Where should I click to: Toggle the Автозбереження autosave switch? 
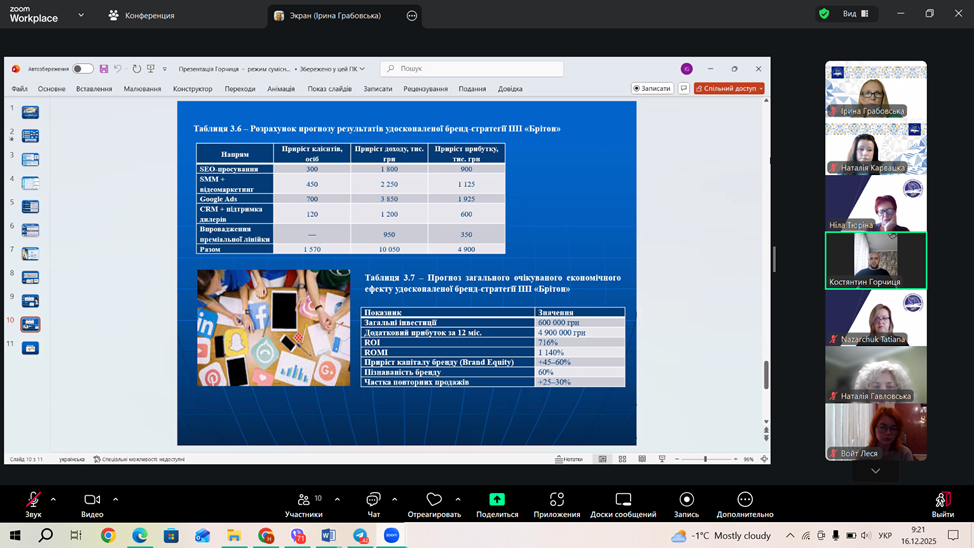coord(82,69)
